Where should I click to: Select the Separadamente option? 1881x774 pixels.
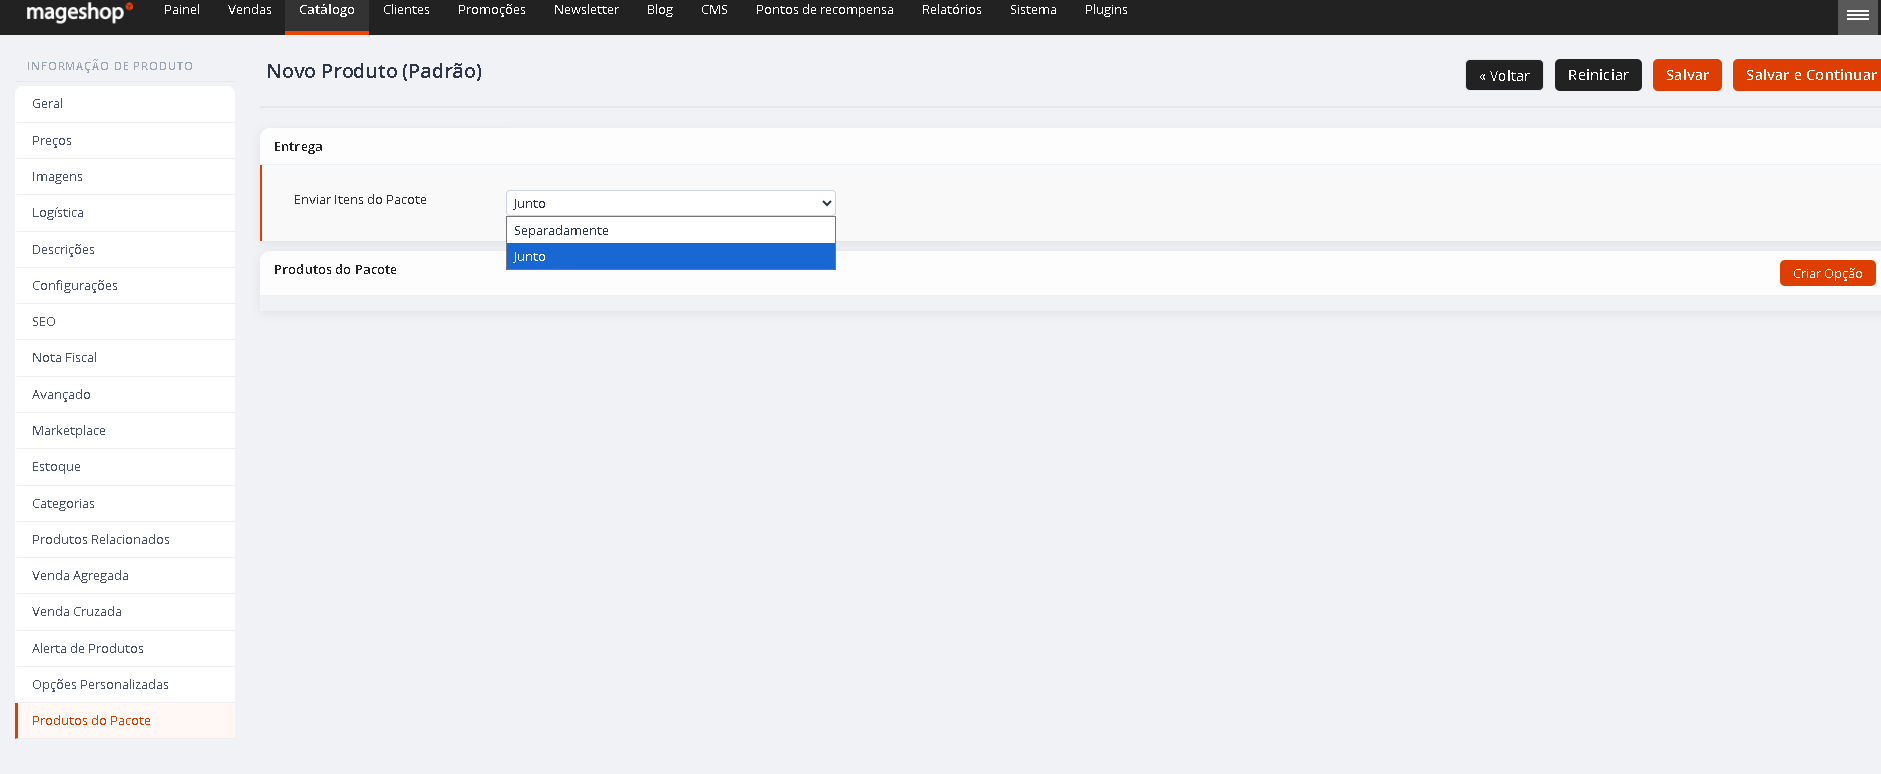tap(671, 230)
